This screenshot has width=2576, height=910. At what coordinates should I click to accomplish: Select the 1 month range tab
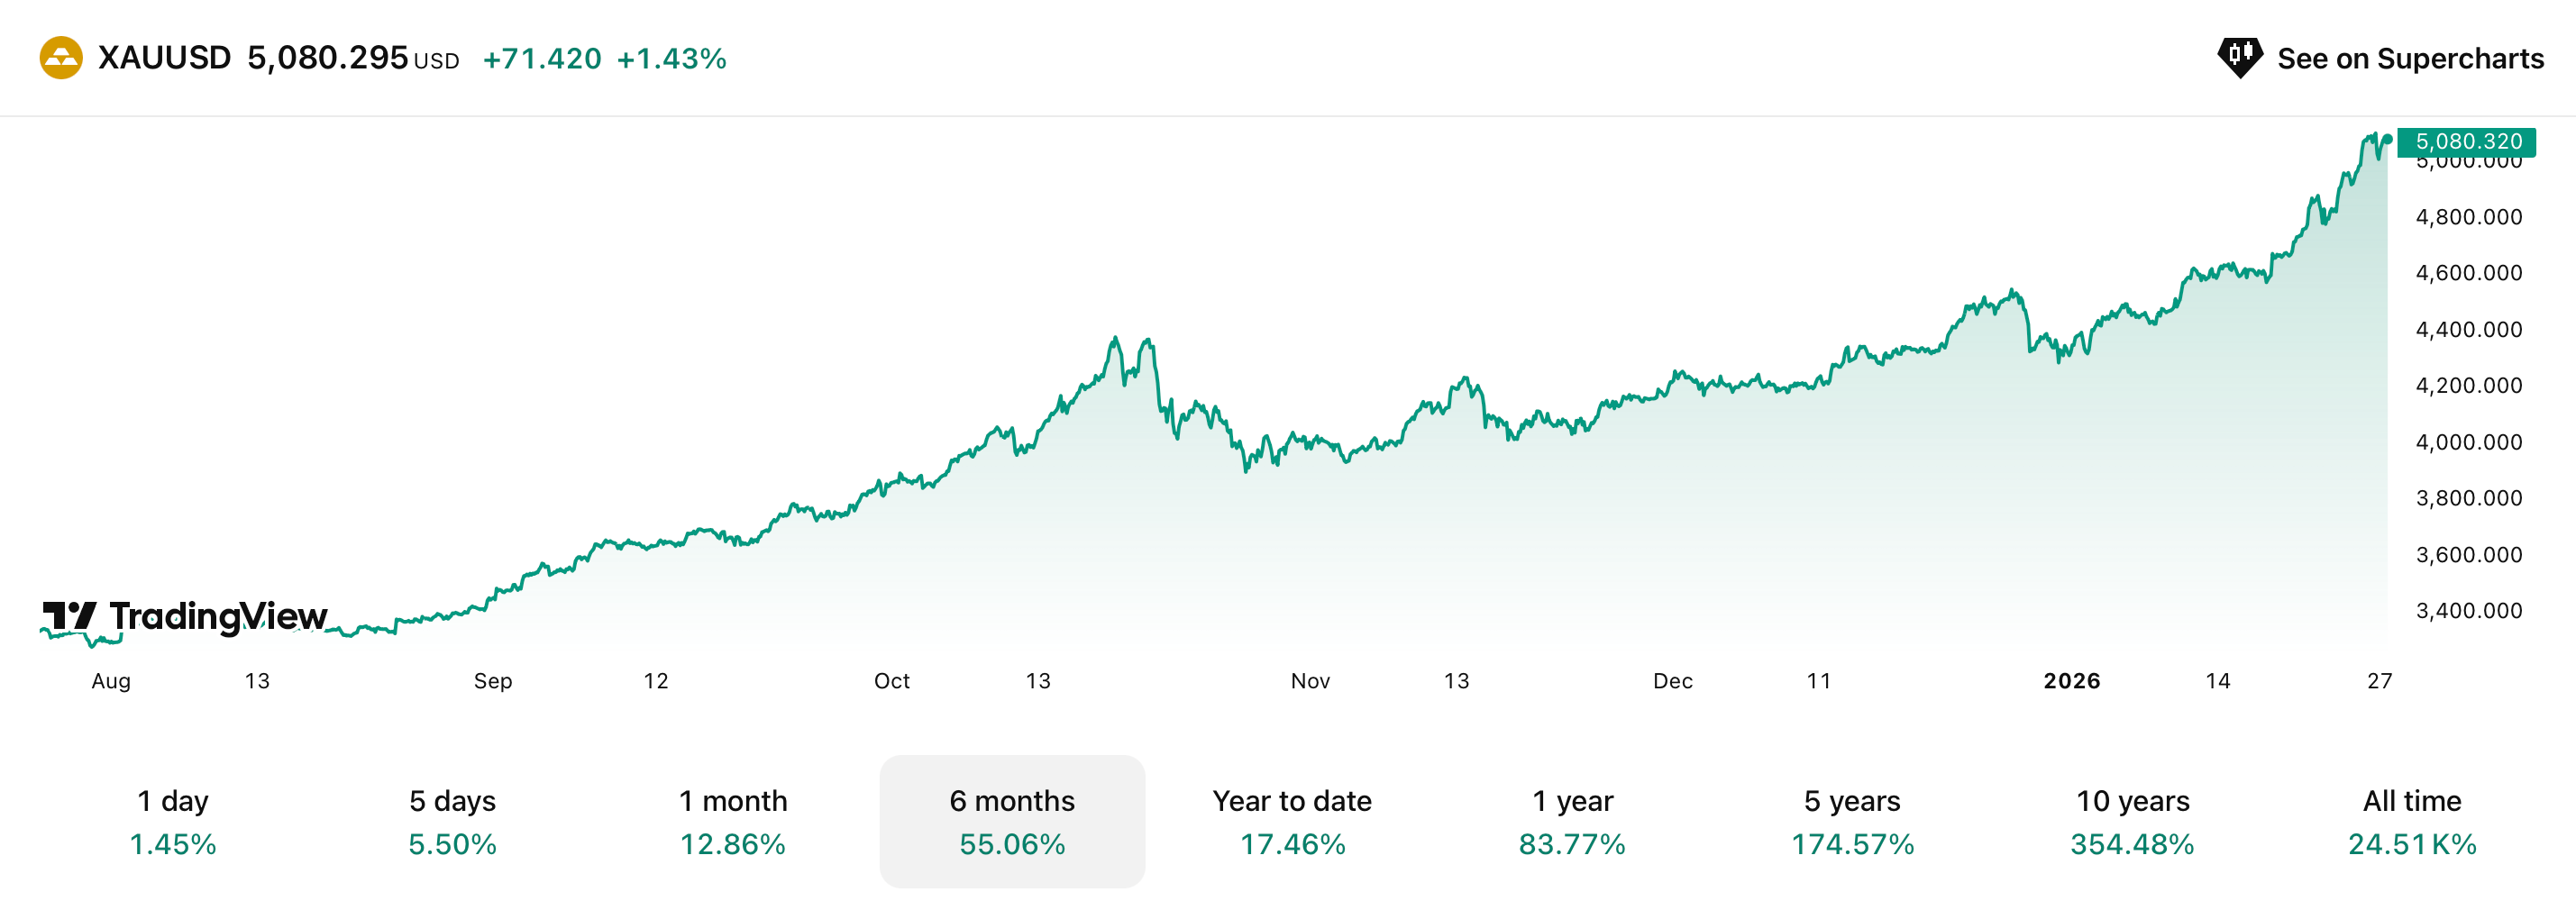pyautogui.click(x=732, y=822)
